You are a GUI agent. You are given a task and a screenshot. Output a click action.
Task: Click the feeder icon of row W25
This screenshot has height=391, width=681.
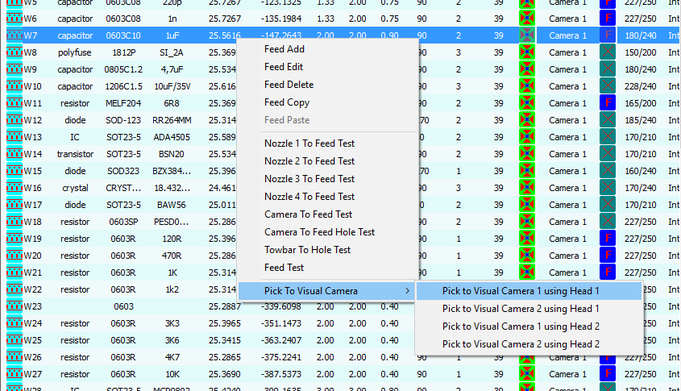point(14,341)
